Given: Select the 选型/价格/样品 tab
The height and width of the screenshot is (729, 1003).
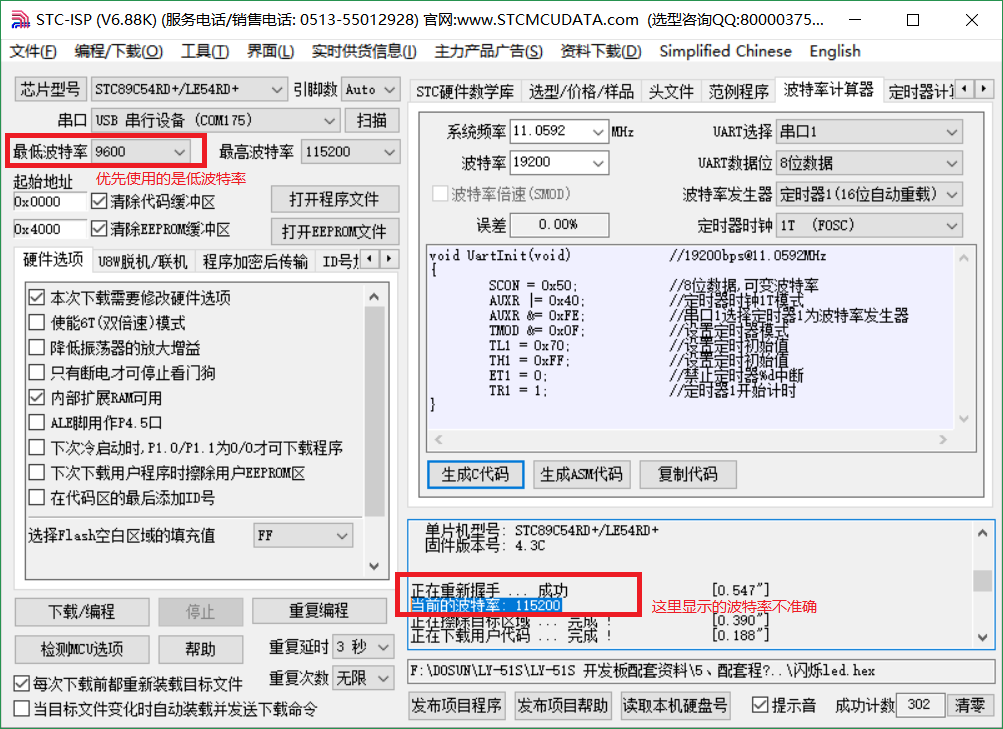Looking at the screenshot, I should coord(581,92).
